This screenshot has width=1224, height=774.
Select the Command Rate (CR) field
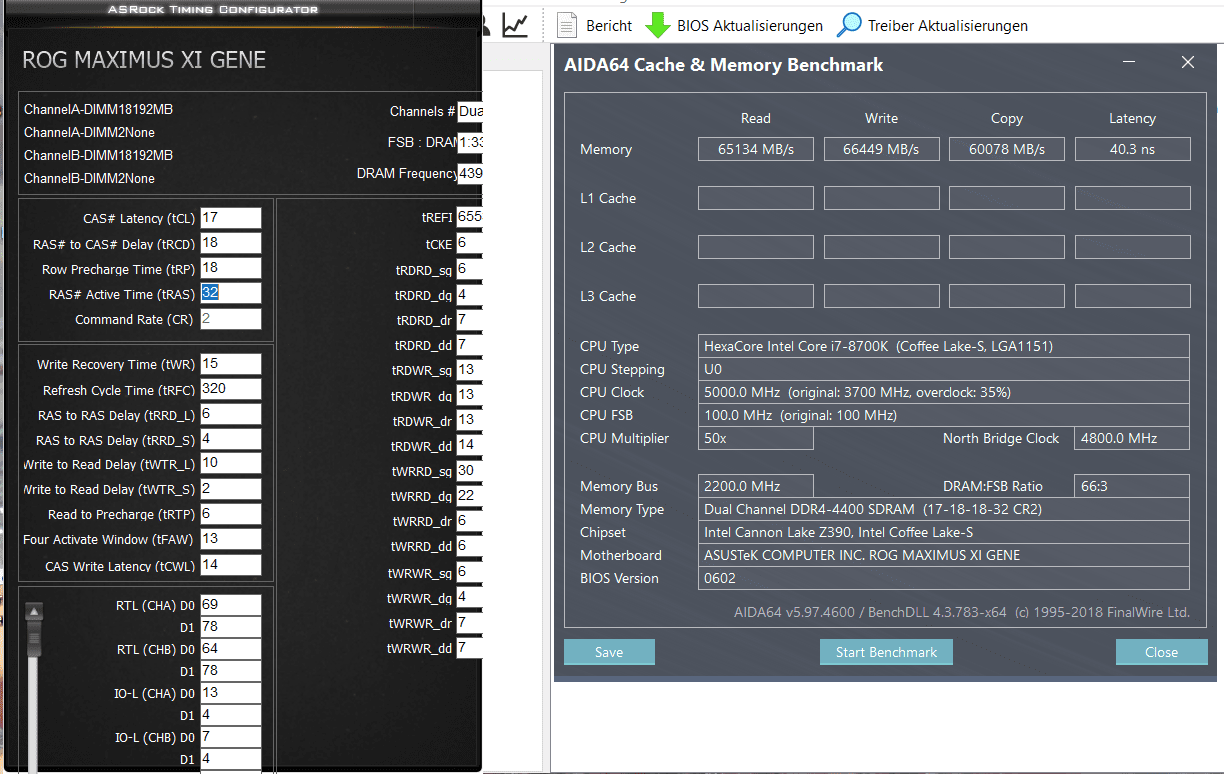(x=231, y=319)
